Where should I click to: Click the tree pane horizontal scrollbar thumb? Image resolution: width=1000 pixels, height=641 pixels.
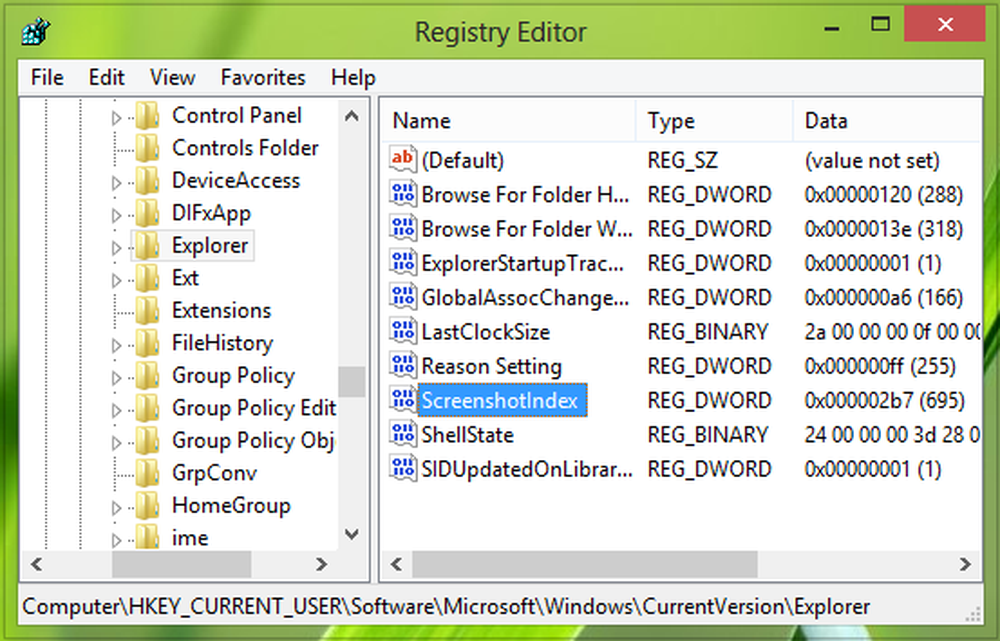[x=182, y=564]
